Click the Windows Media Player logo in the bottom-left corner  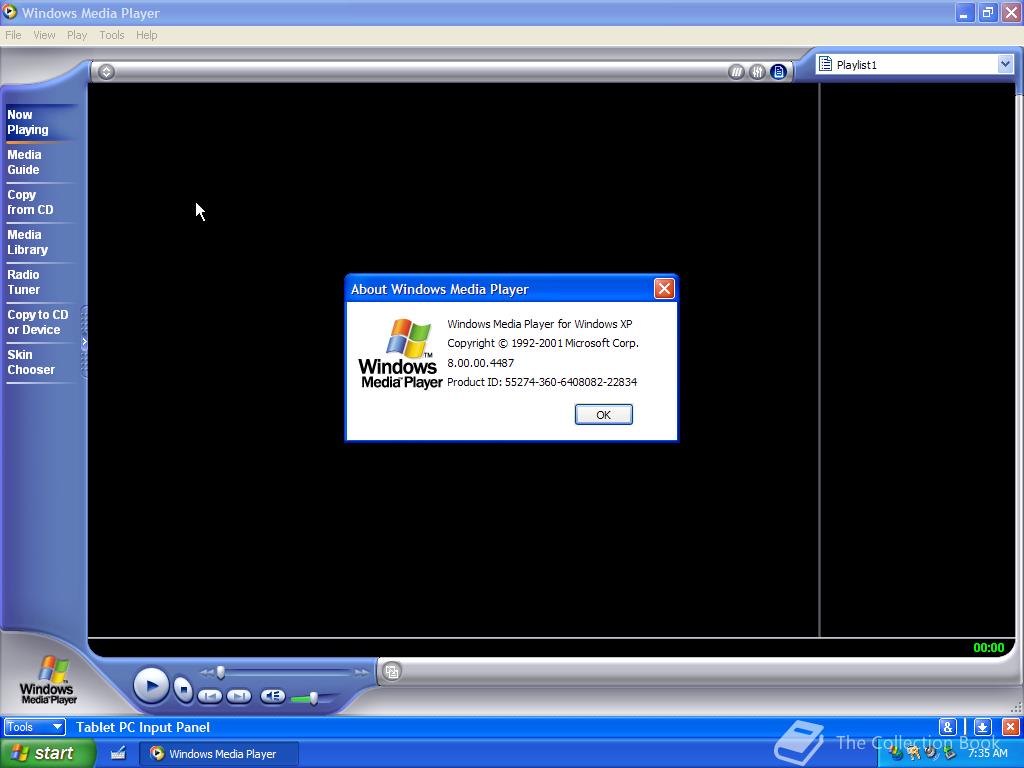tap(48, 681)
